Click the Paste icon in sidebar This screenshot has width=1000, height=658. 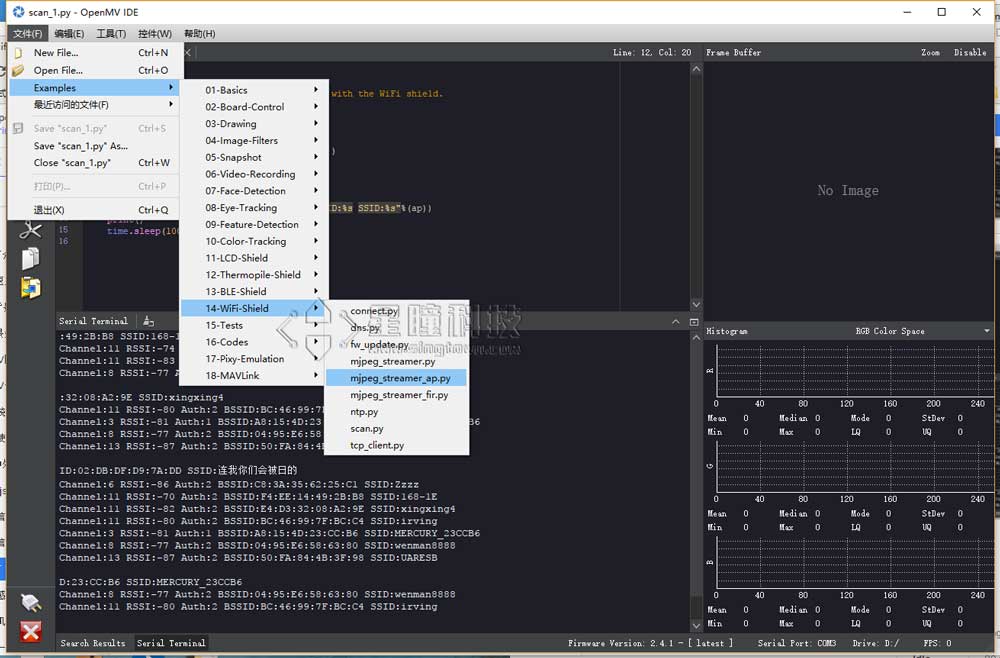point(30,288)
